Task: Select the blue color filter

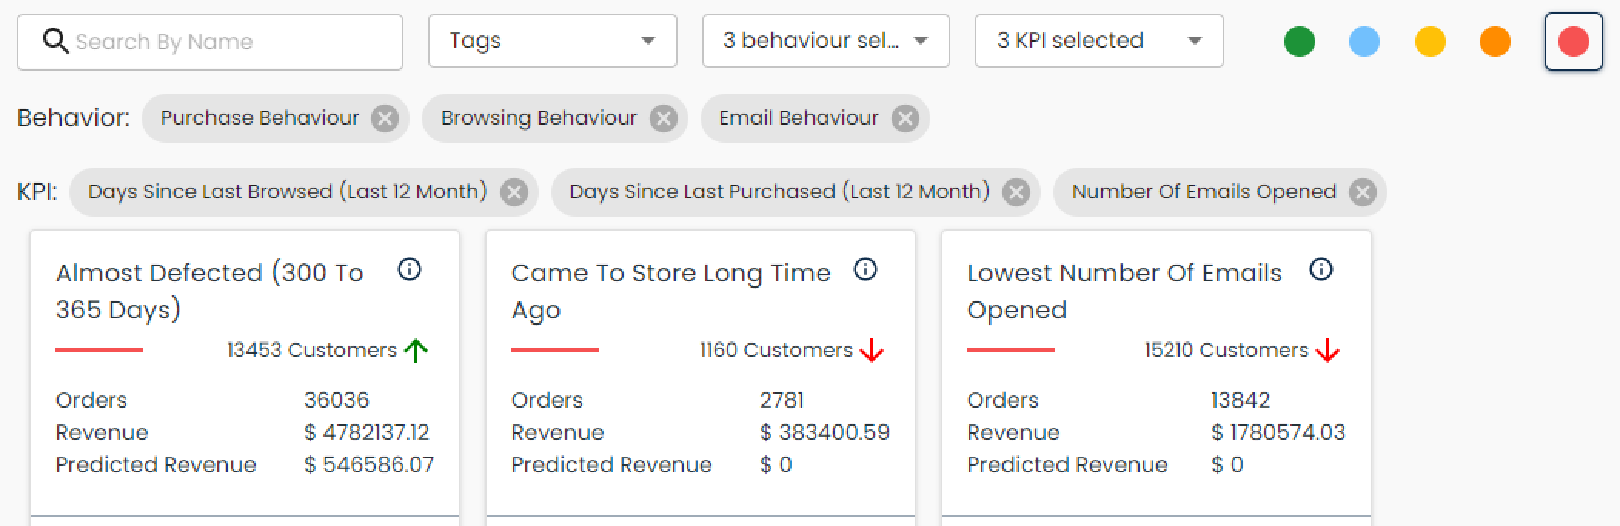Action: pyautogui.click(x=1364, y=42)
